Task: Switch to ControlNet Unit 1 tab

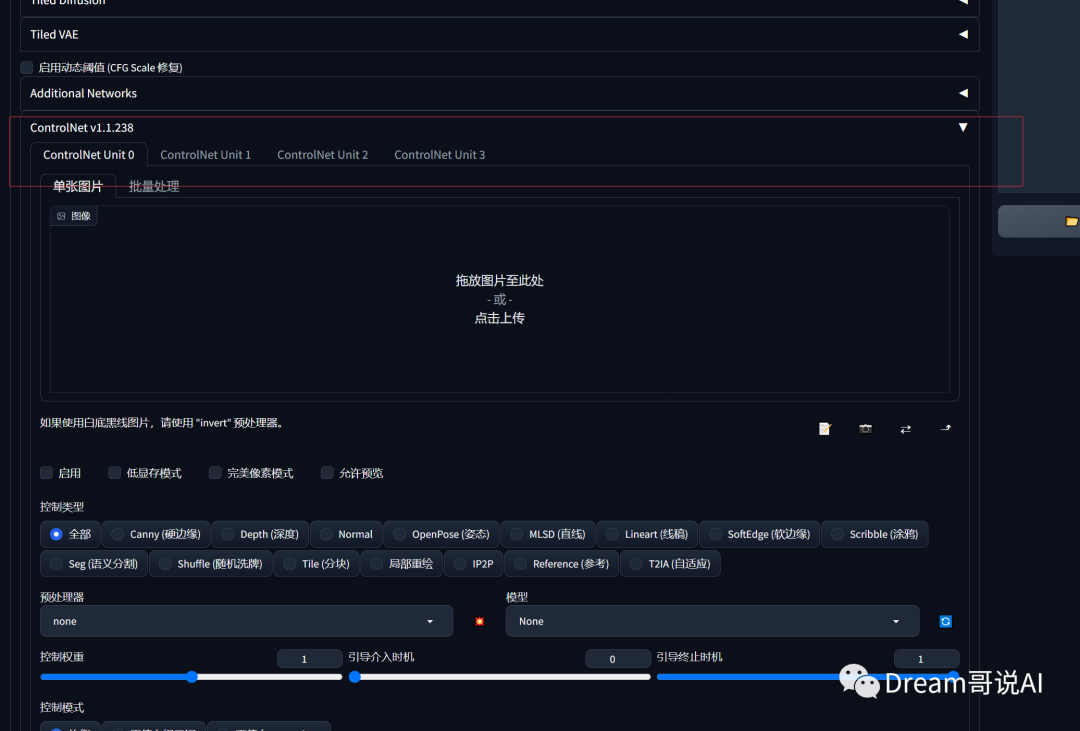Action: click(x=205, y=154)
